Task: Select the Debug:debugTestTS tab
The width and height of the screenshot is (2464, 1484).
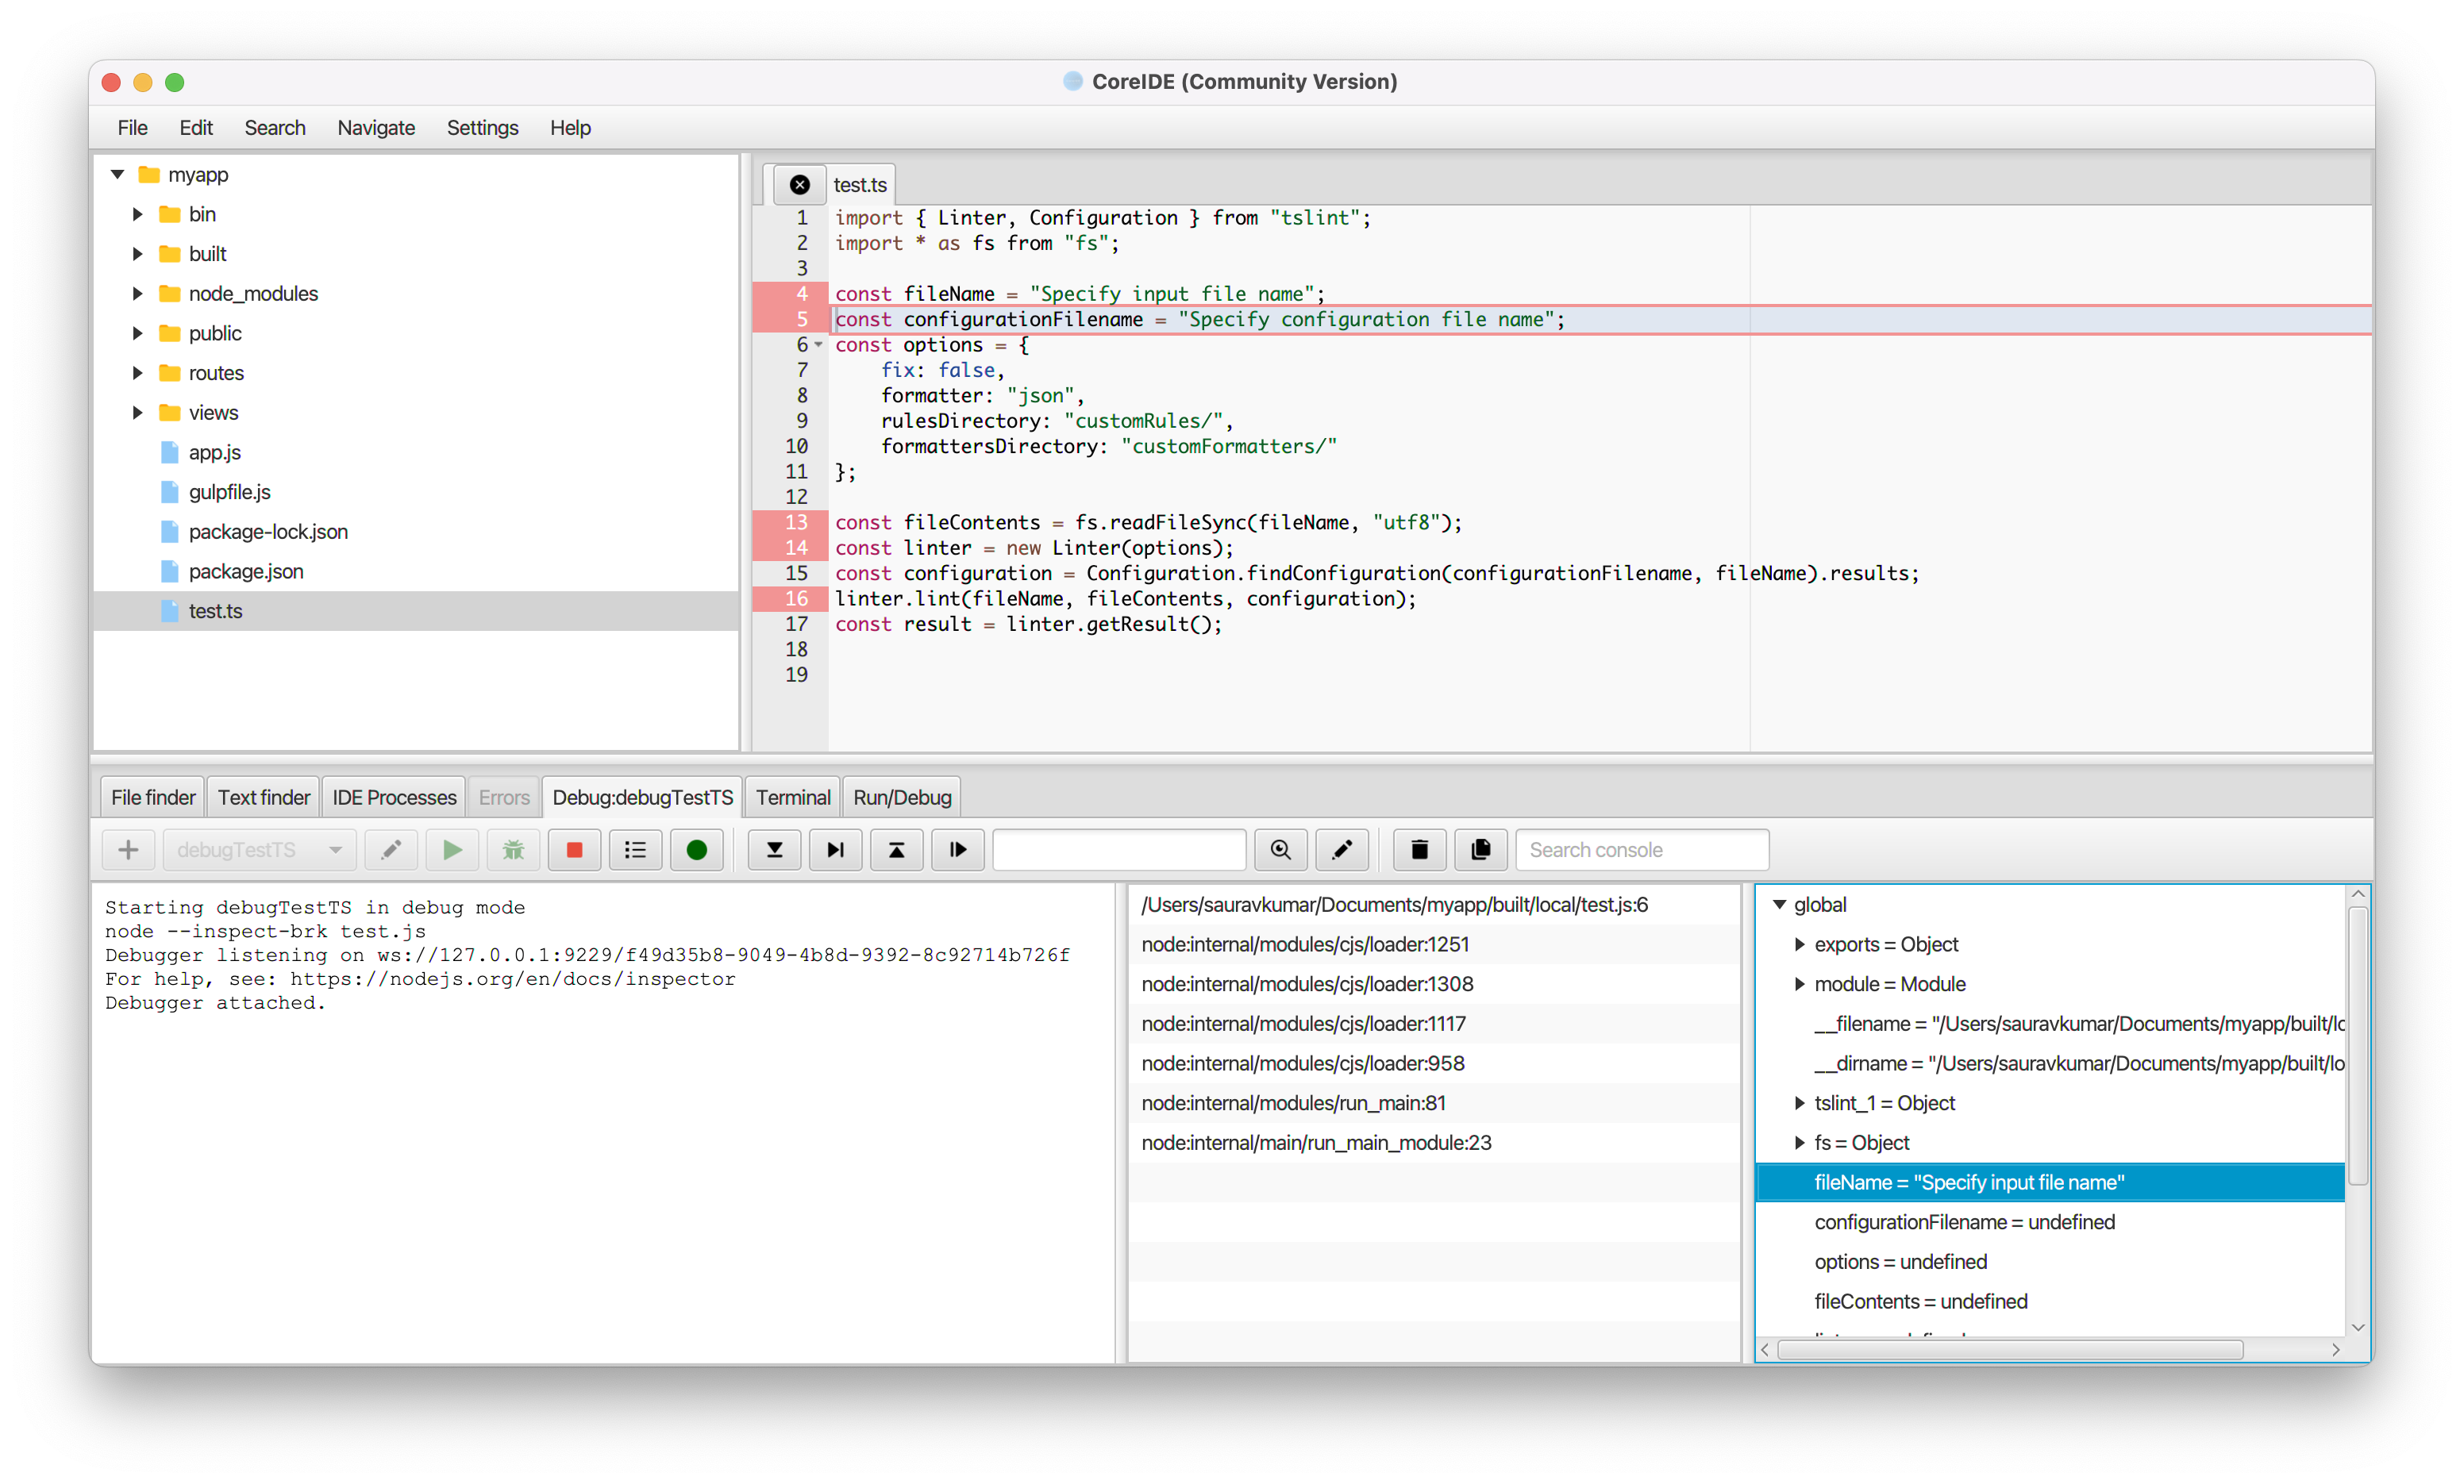Action: pos(642,797)
